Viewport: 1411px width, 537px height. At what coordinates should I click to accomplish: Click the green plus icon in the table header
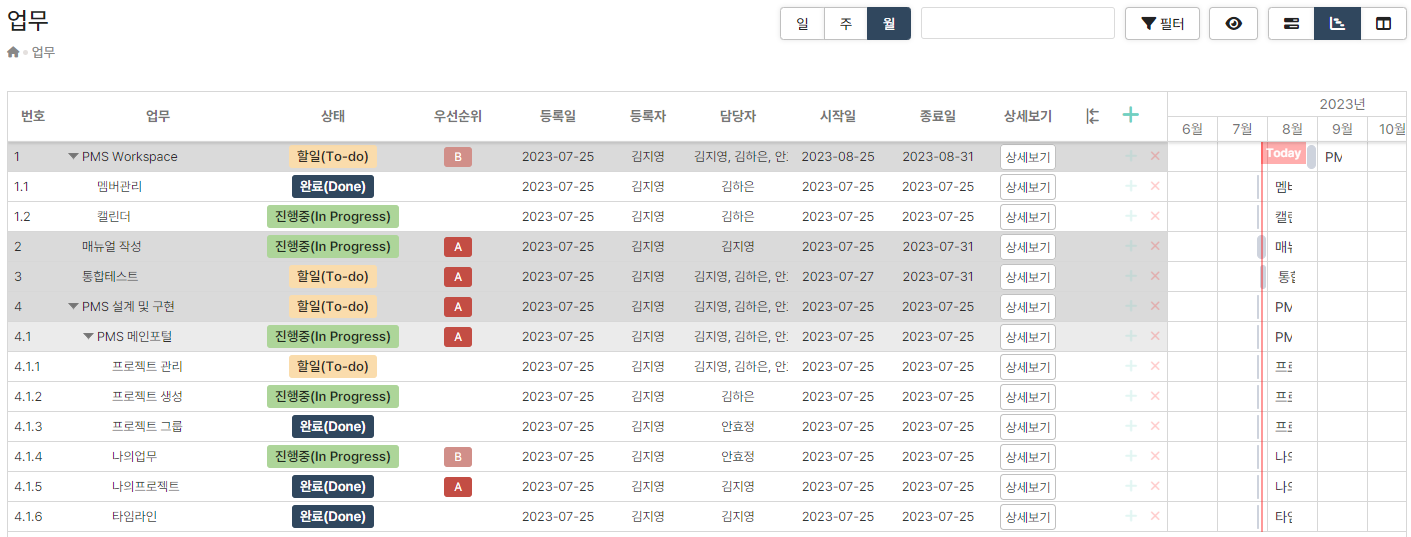pos(1130,116)
